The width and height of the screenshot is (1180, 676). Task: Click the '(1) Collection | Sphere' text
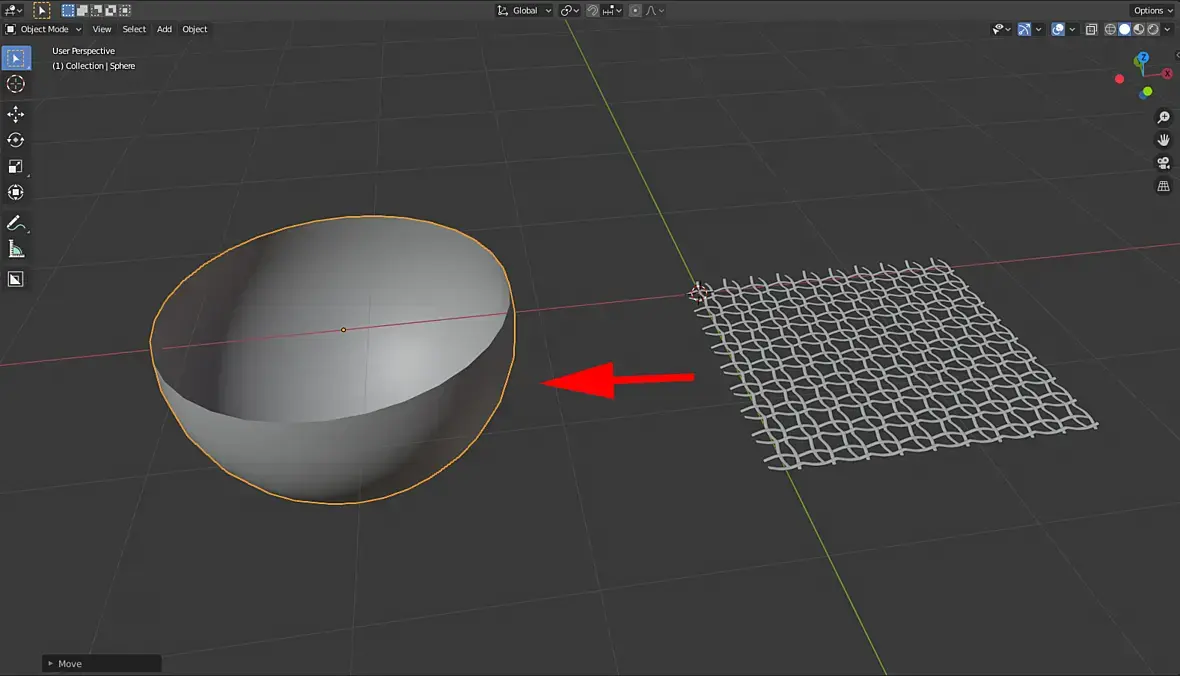(x=93, y=65)
